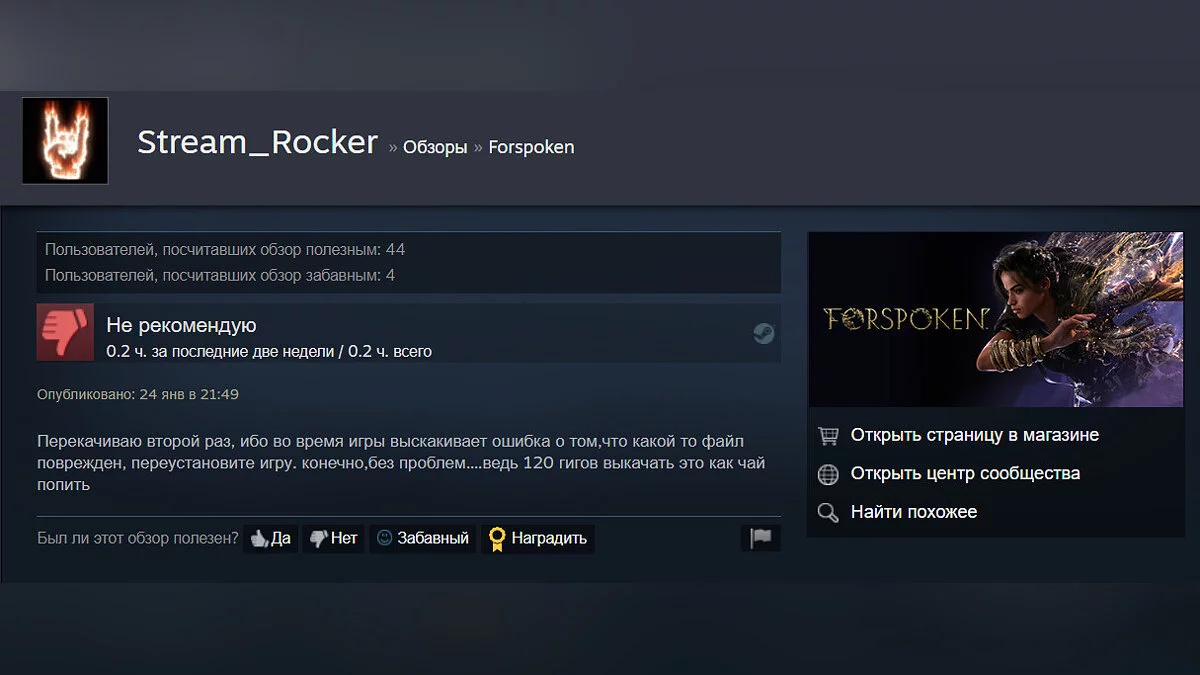Image resolution: width=1200 pixels, height=675 pixels.
Task: Open the Stream_Rocker profile name link
Action: (258, 143)
